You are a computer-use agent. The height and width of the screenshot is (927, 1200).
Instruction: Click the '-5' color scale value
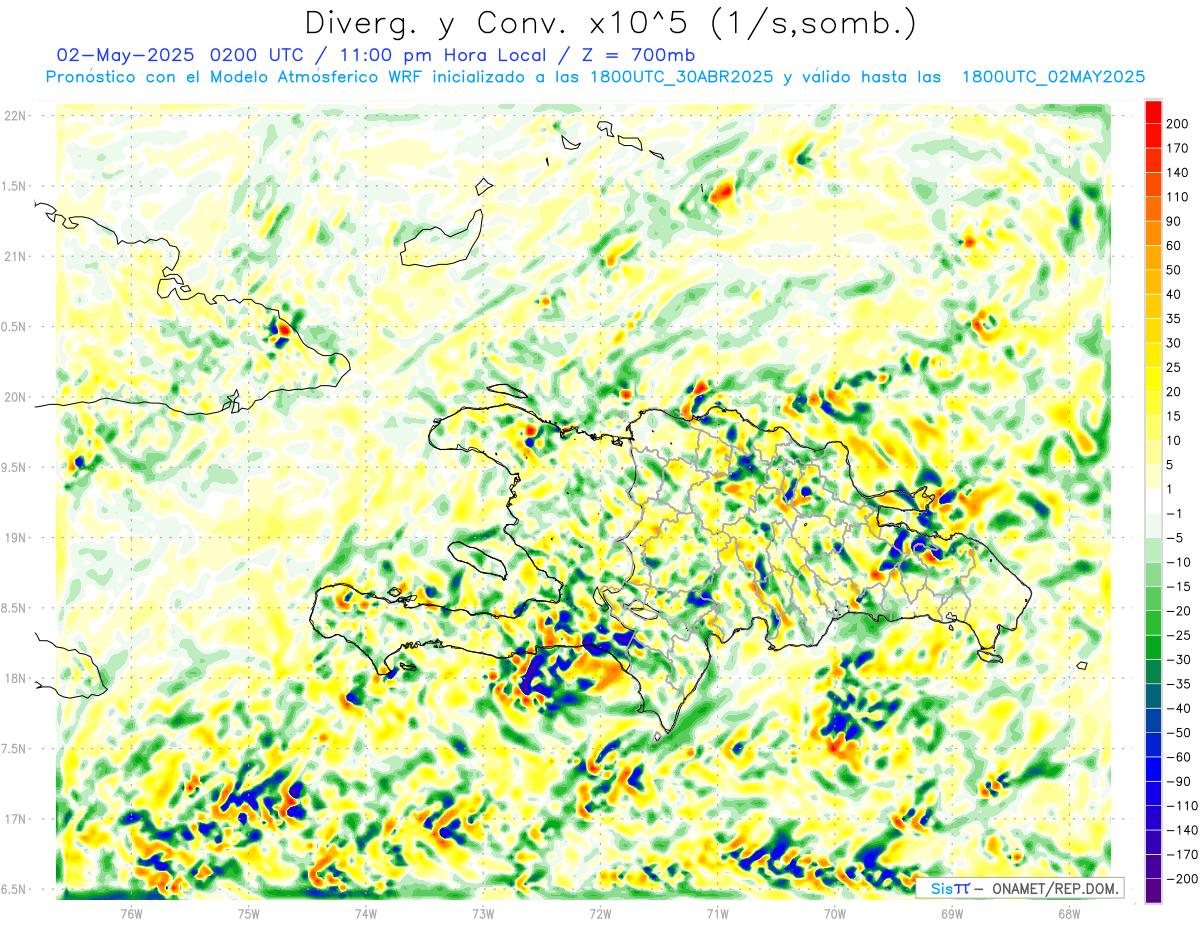coord(1174,538)
